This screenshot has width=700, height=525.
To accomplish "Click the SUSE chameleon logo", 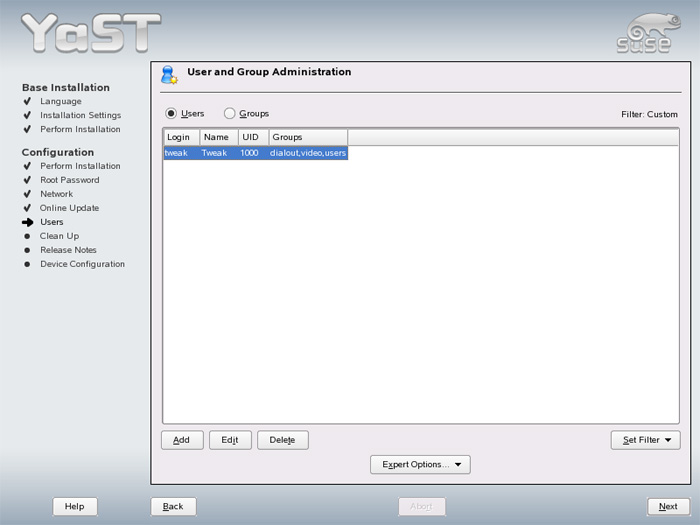I will click(x=650, y=33).
